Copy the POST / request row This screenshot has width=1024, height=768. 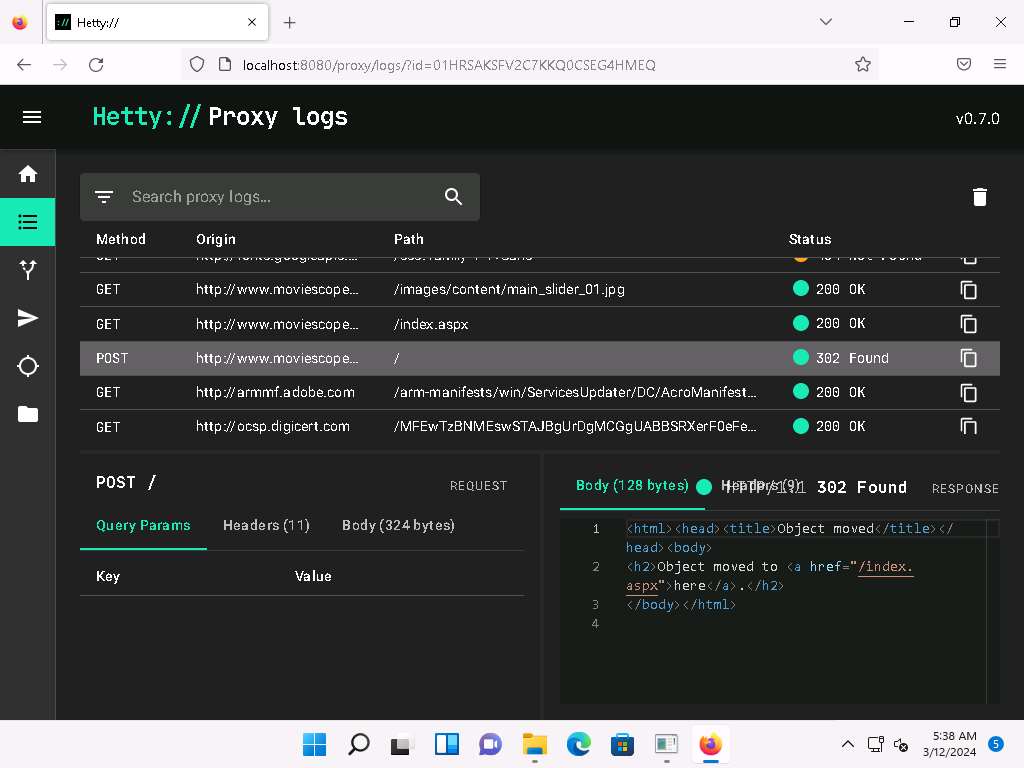coord(968,358)
